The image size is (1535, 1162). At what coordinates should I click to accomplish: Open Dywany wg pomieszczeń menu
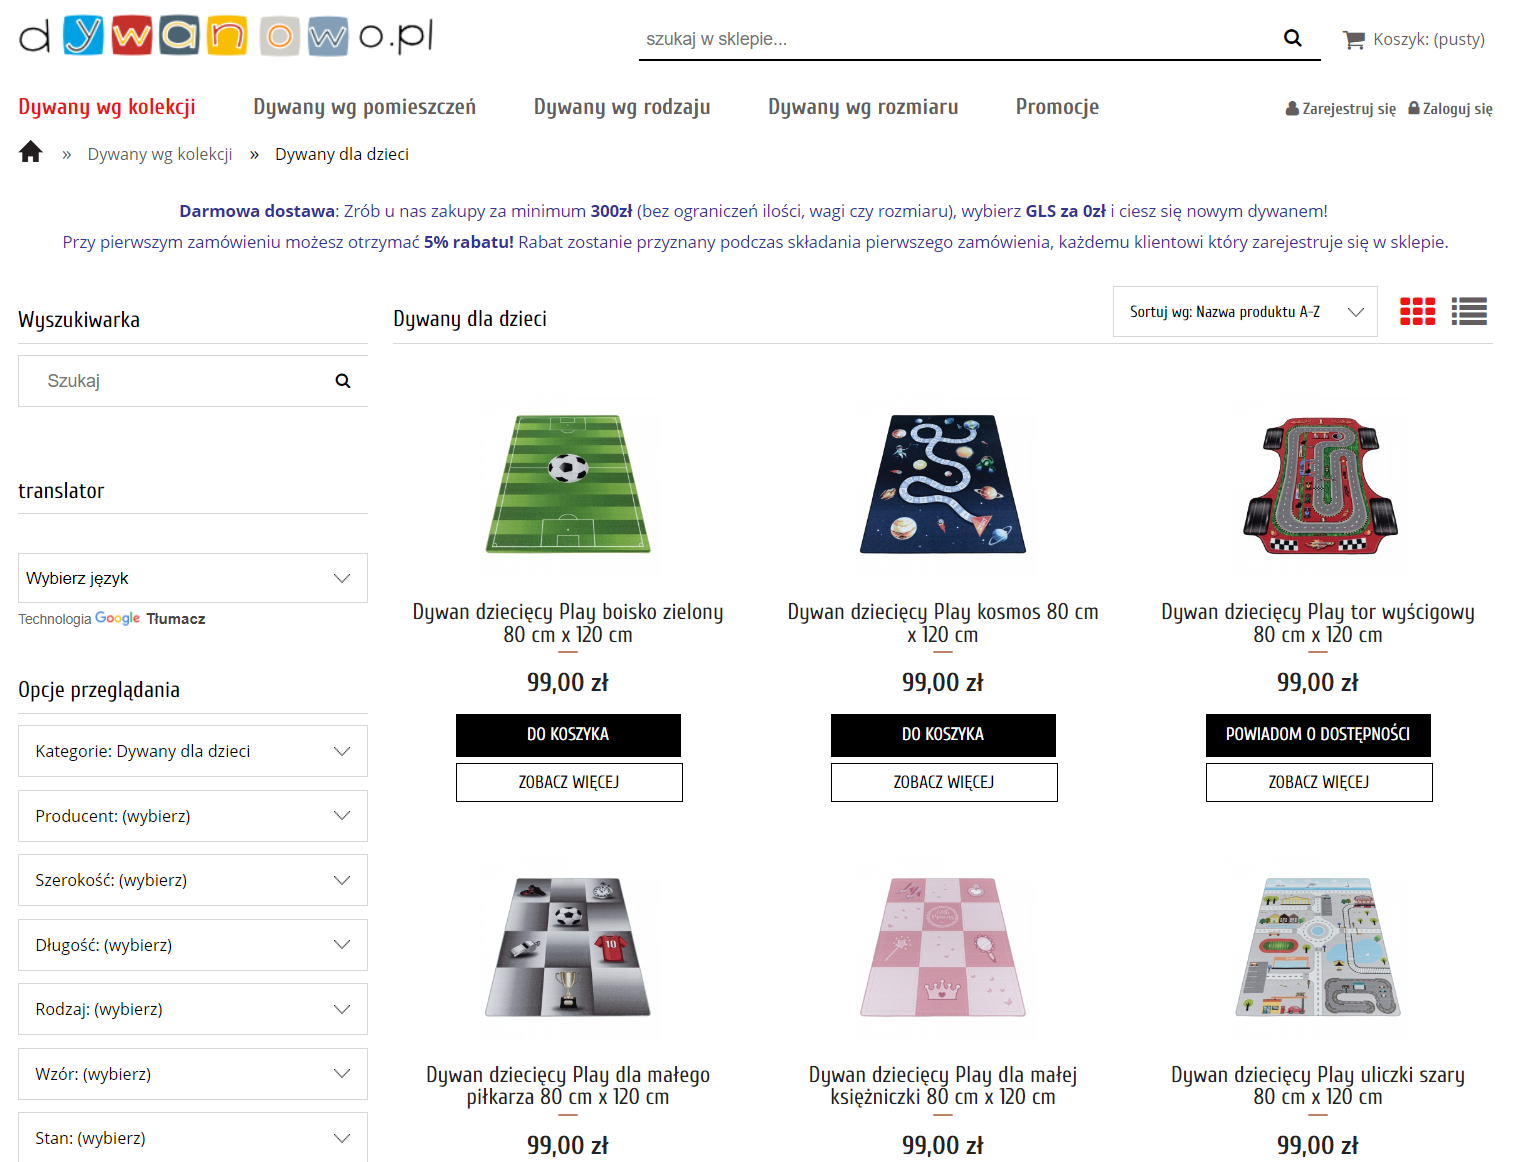click(364, 107)
